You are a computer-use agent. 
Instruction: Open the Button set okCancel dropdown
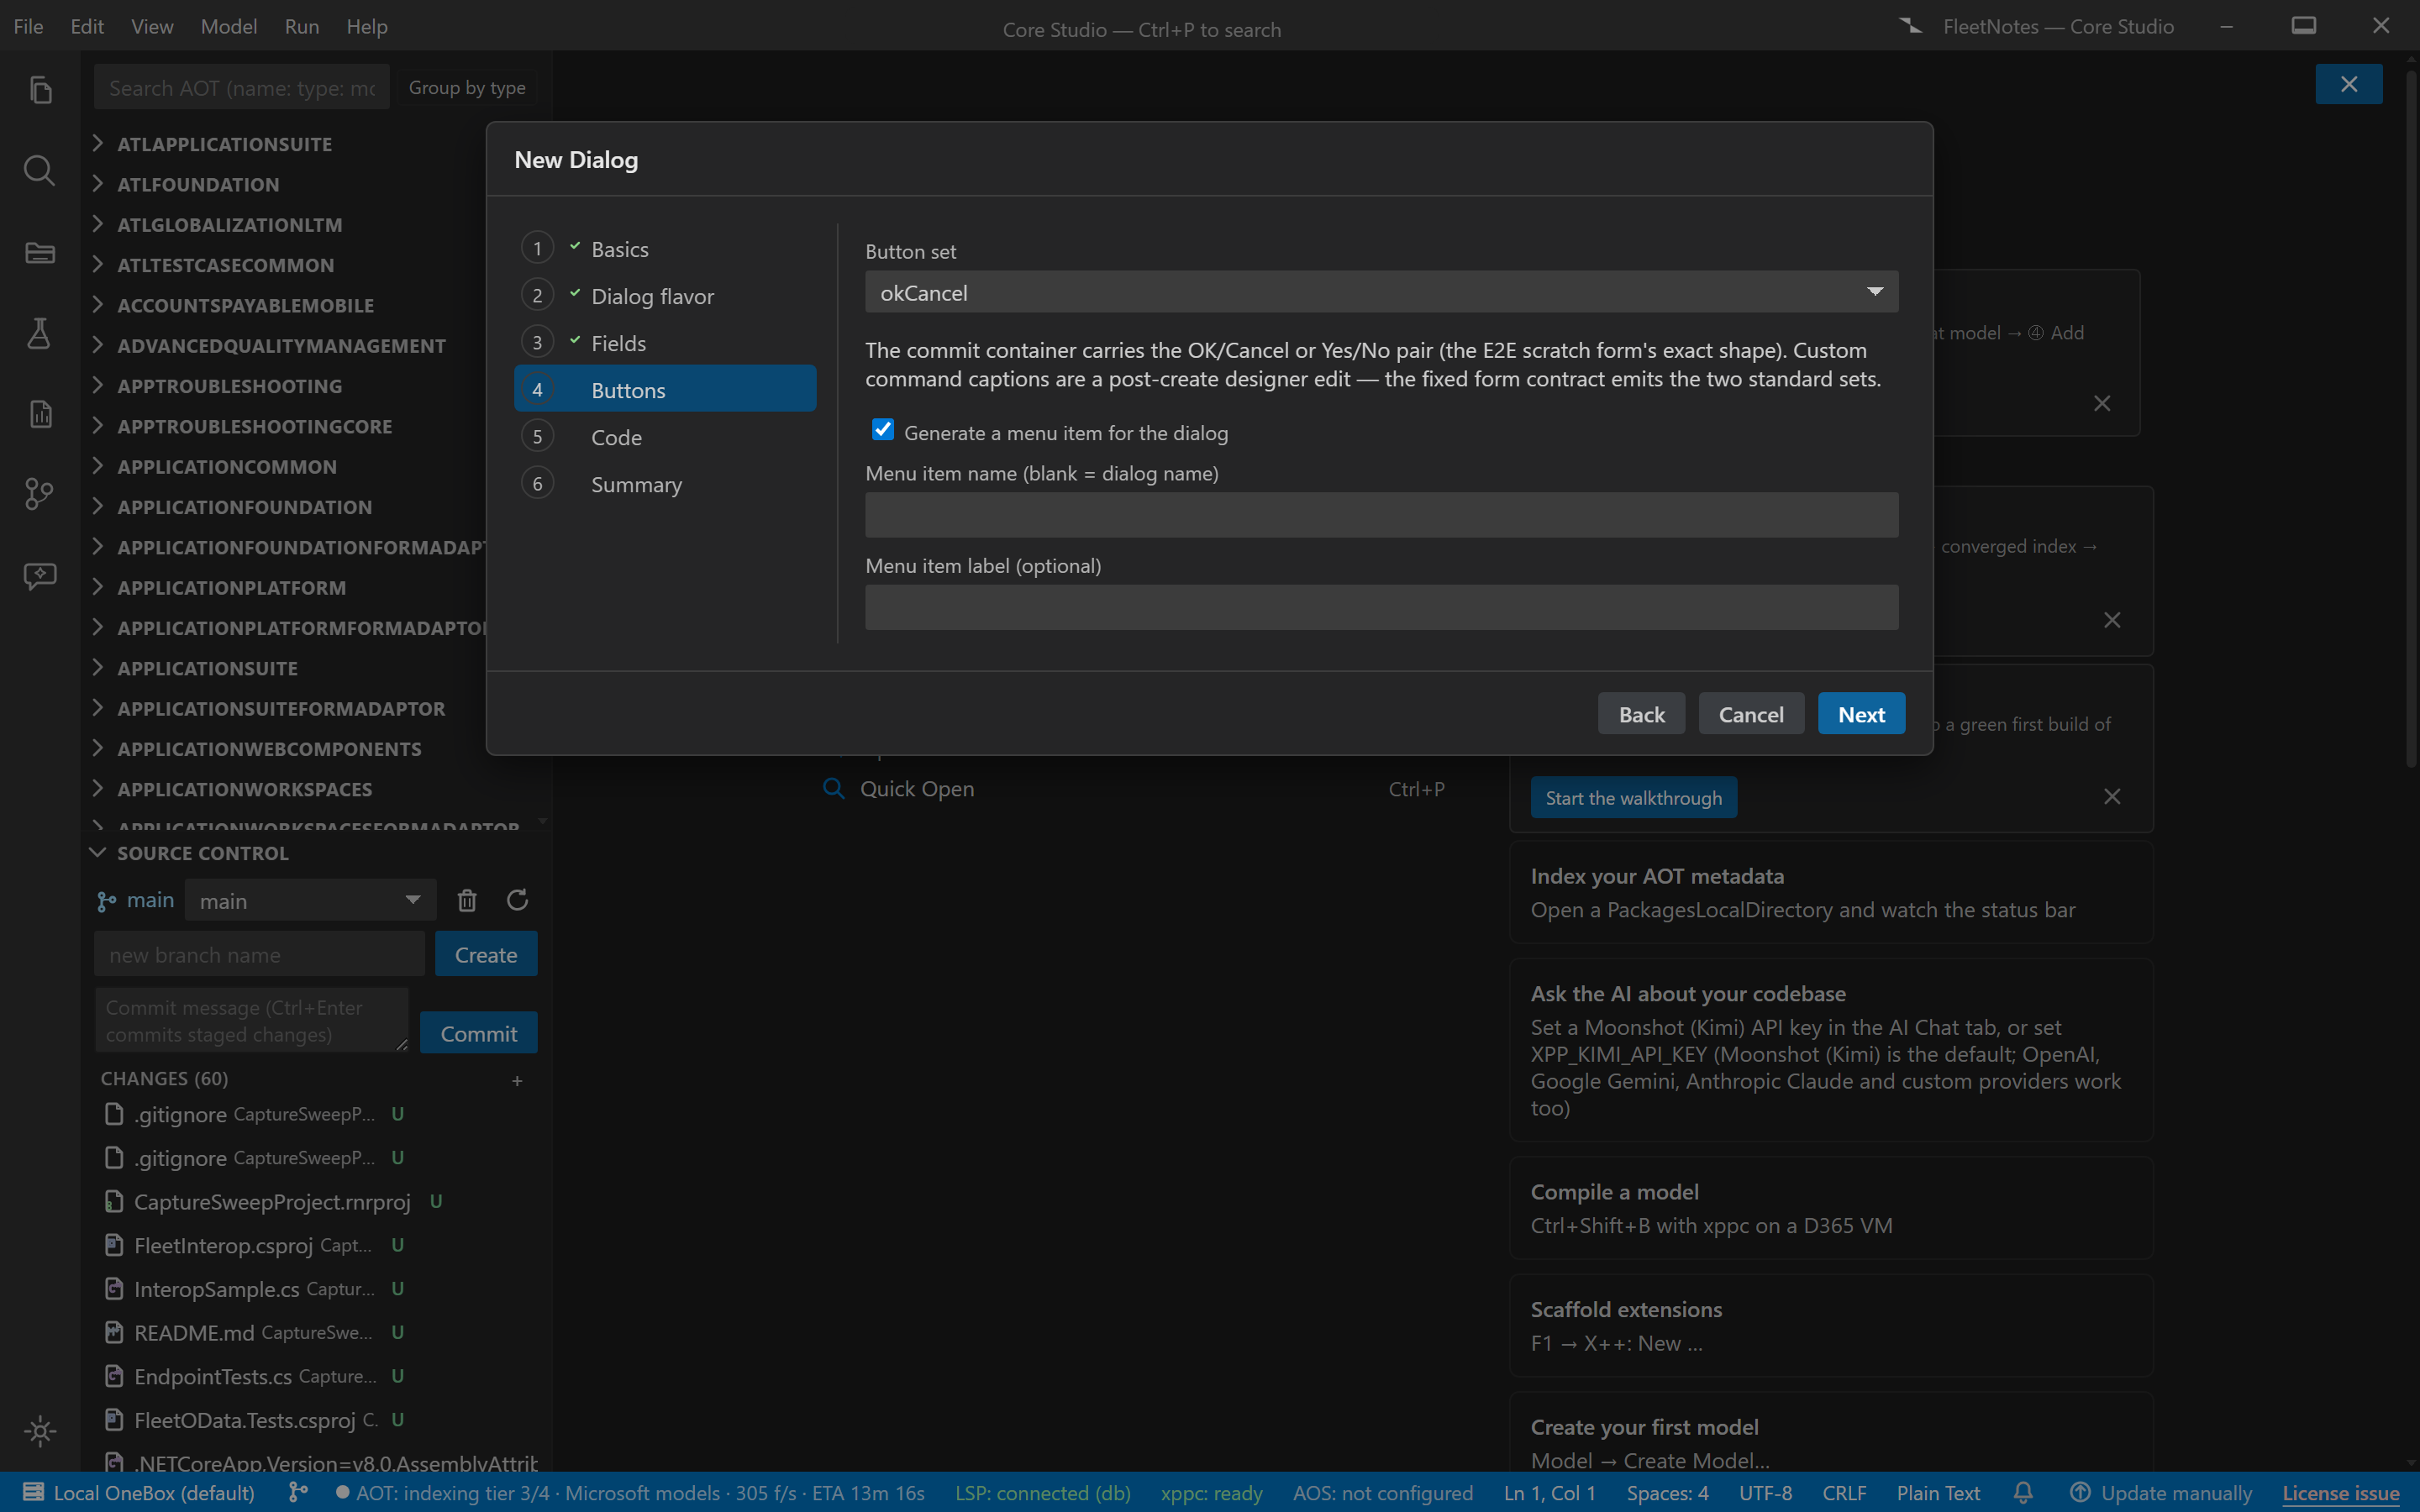tap(1381, 292)
